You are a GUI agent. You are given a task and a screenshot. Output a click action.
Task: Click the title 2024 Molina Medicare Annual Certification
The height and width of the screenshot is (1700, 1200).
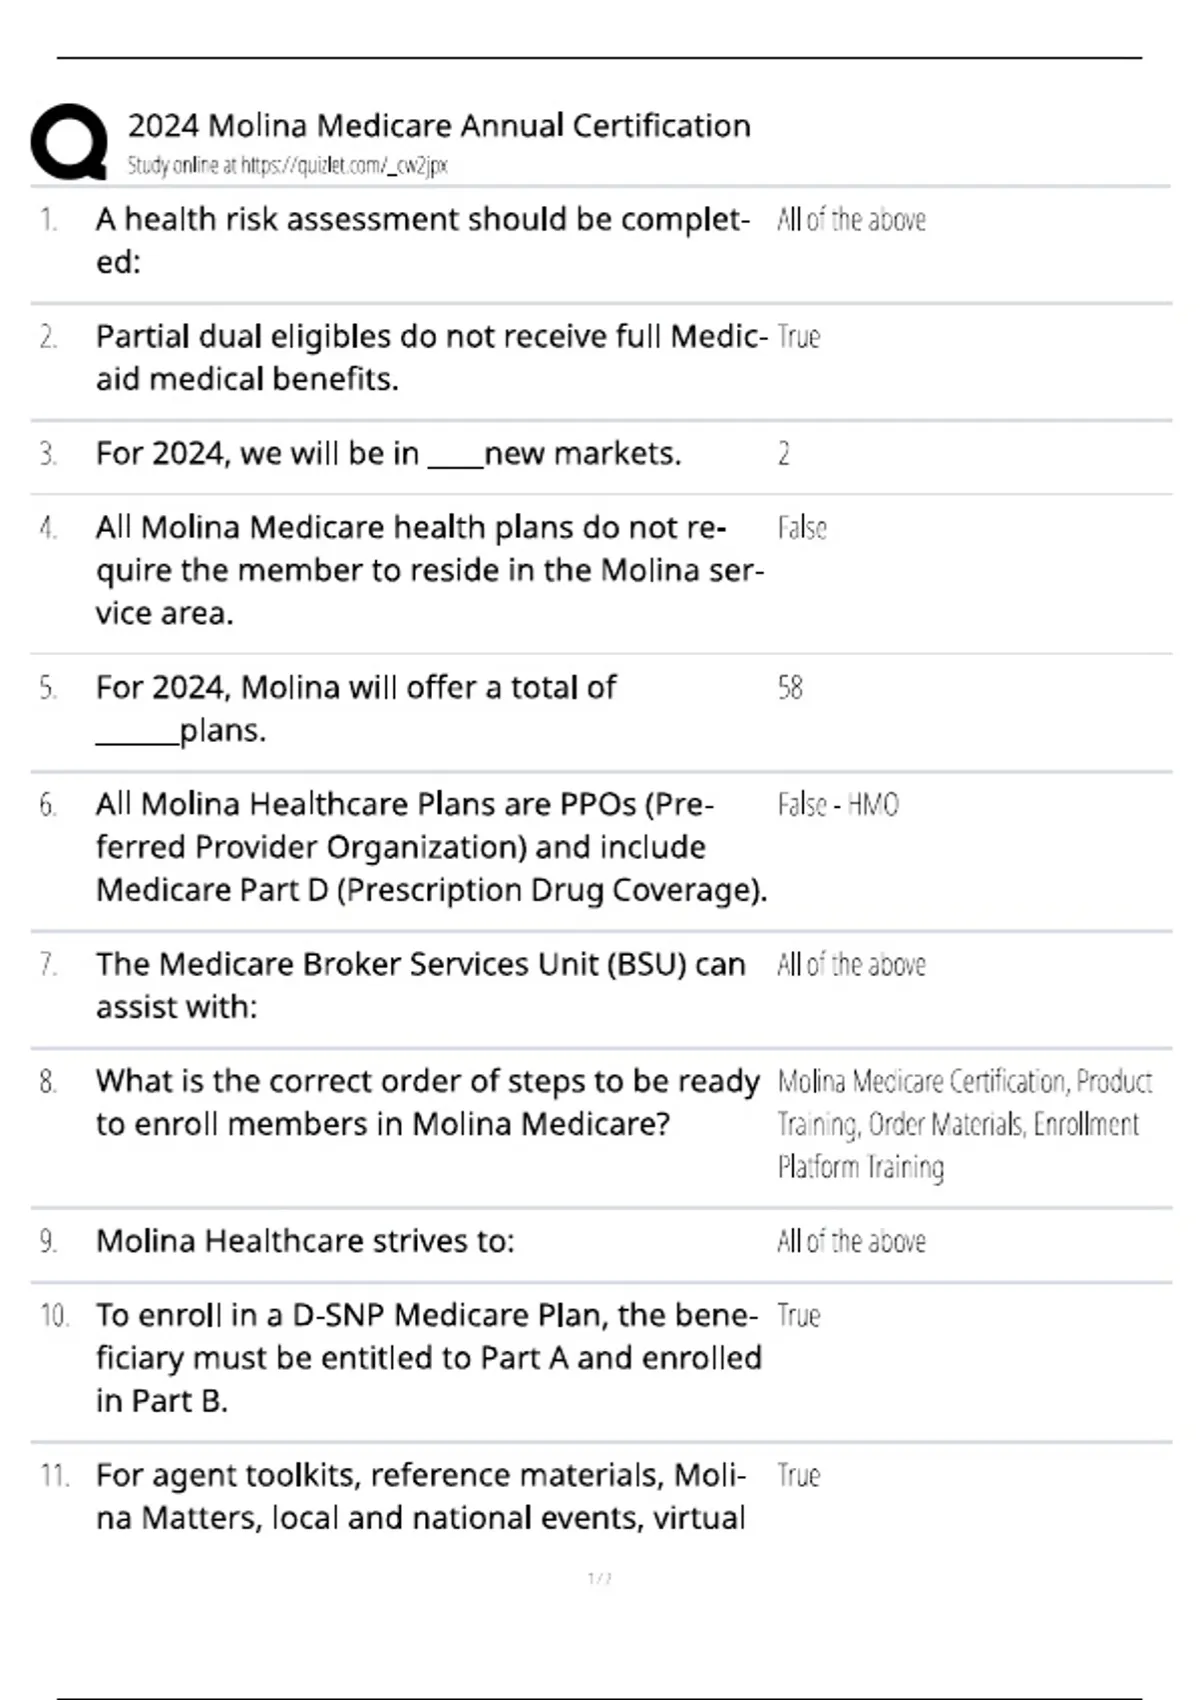(x=439, y=126)
